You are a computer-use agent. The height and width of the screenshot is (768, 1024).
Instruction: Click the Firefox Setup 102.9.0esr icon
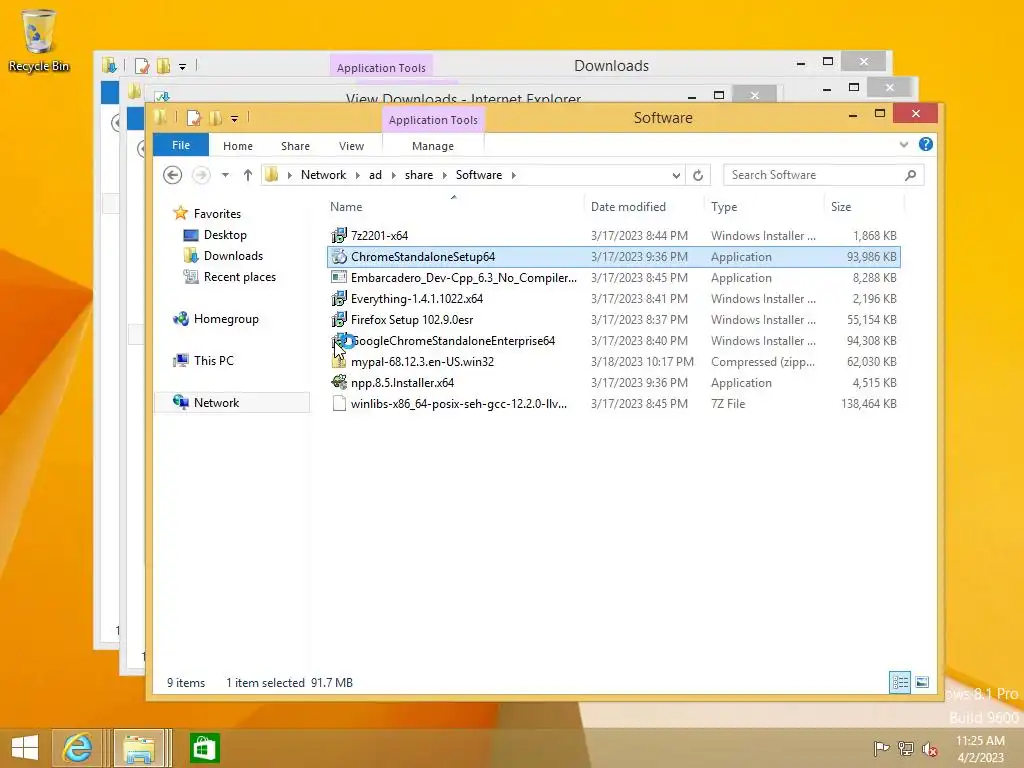click(x=339, y=319)
